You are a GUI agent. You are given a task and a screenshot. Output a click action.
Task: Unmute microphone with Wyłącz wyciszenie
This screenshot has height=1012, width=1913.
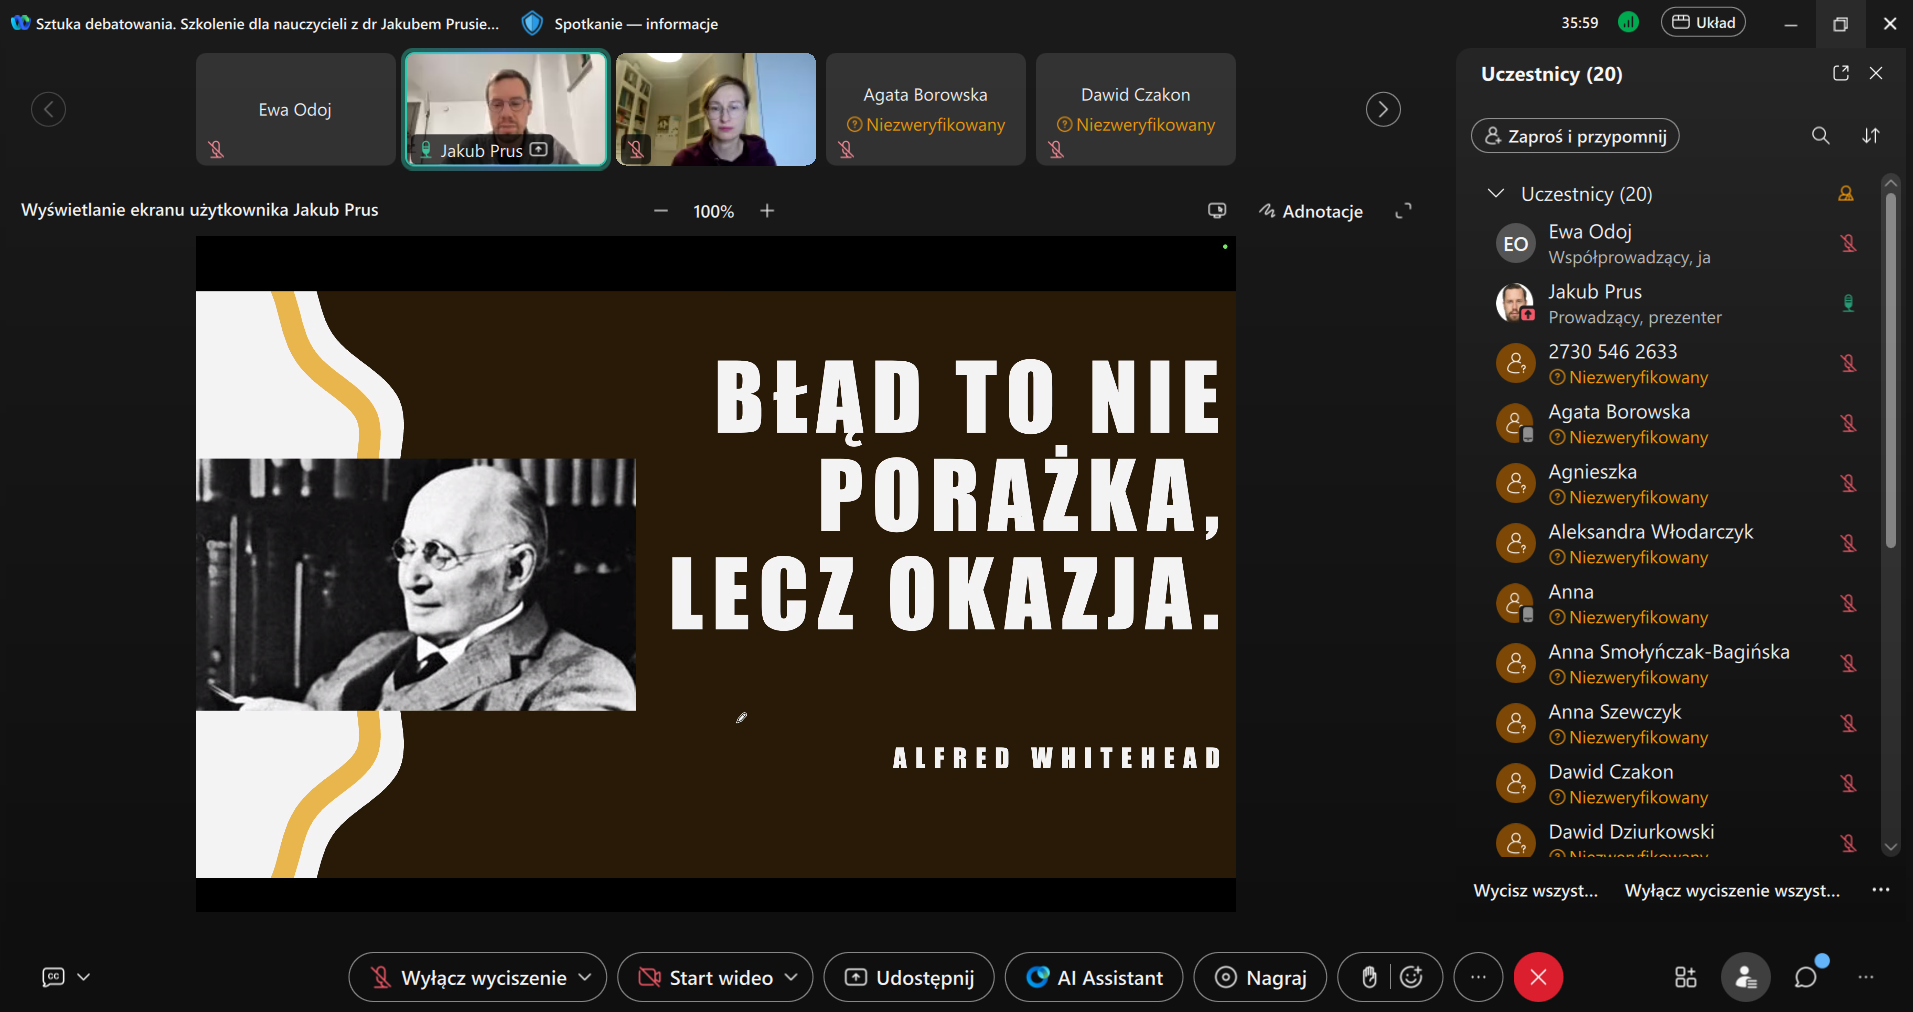(x=468, y=977)
